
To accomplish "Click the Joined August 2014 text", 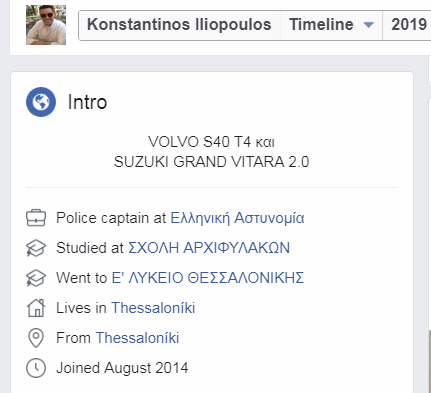I will pos(122,368).
